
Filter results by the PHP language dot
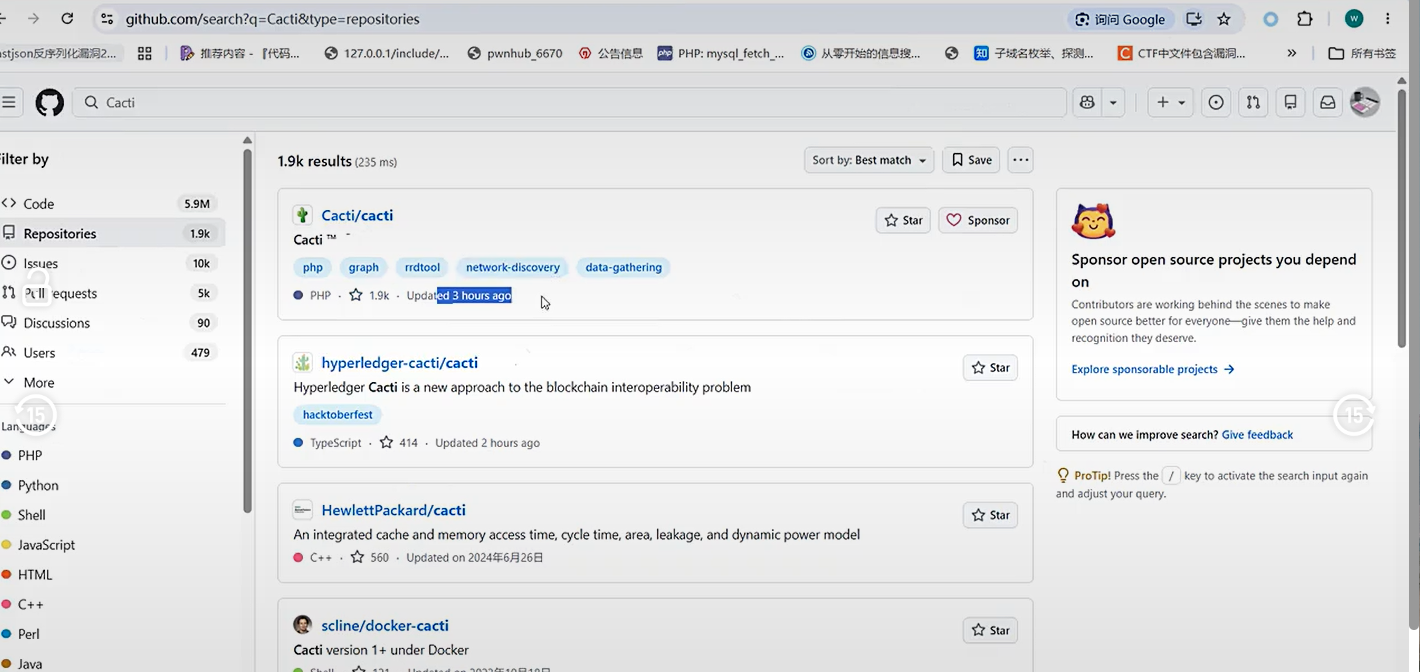[7, 455]
